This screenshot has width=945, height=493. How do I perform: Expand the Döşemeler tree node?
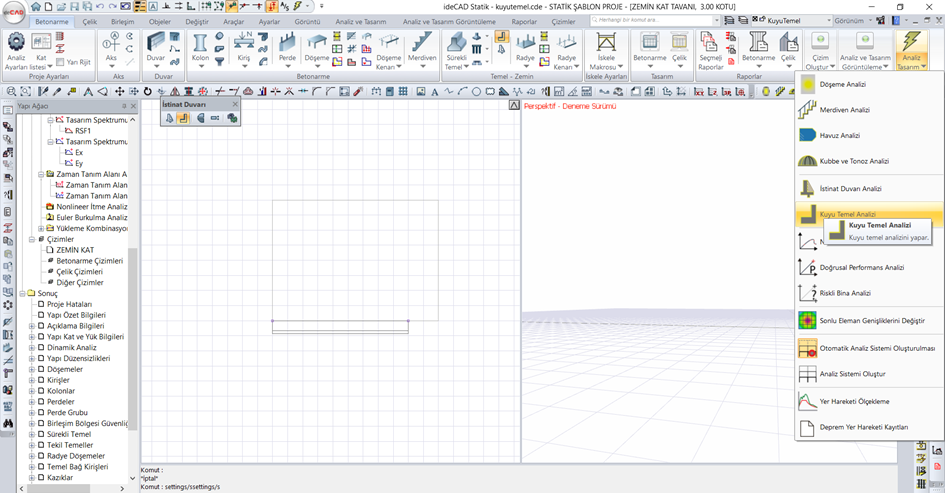coord(32,369)
